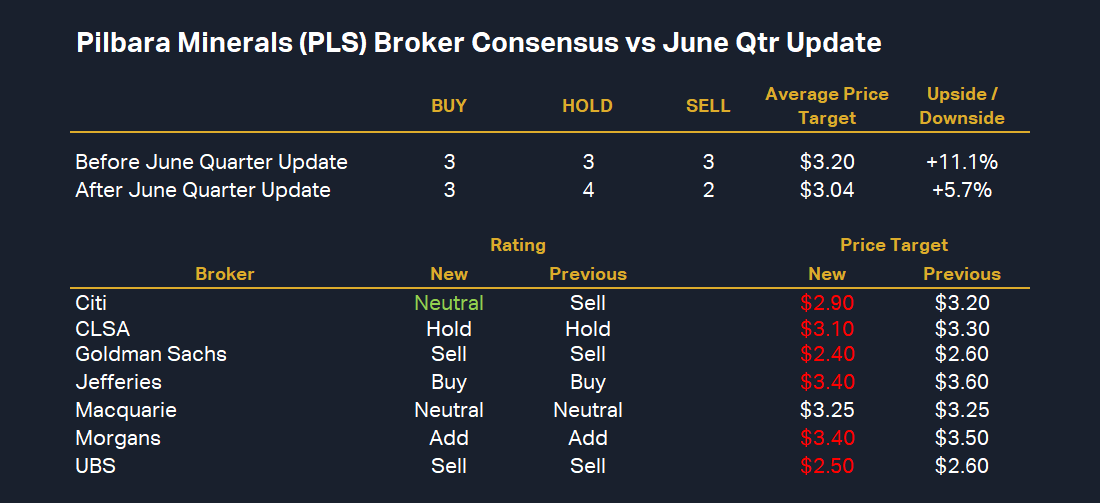Click Morgans' new Add rating
1100x503 pixels.
[449, 438]
